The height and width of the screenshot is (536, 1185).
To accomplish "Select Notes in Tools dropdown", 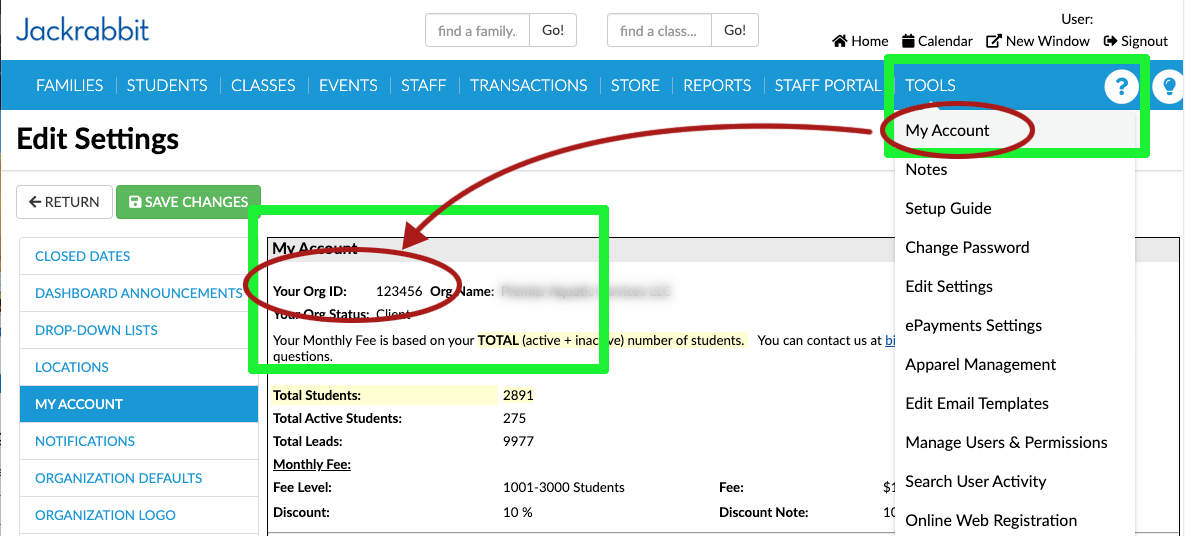I will point(926,169).
